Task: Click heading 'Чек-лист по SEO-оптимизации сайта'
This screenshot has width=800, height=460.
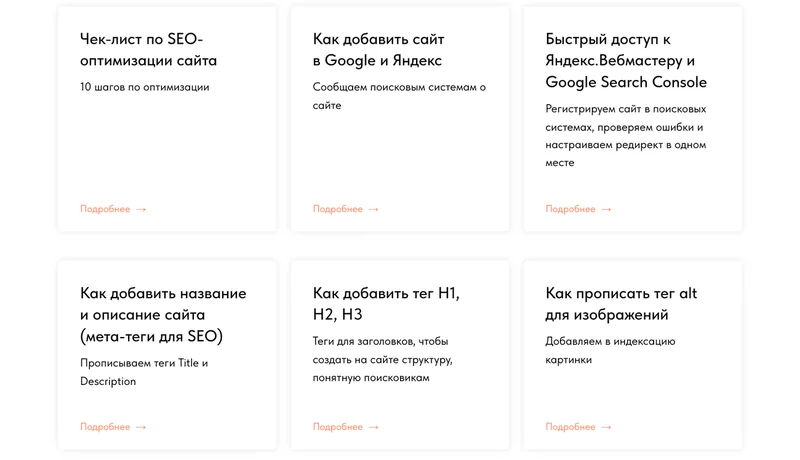Action: tap(148, 49)
